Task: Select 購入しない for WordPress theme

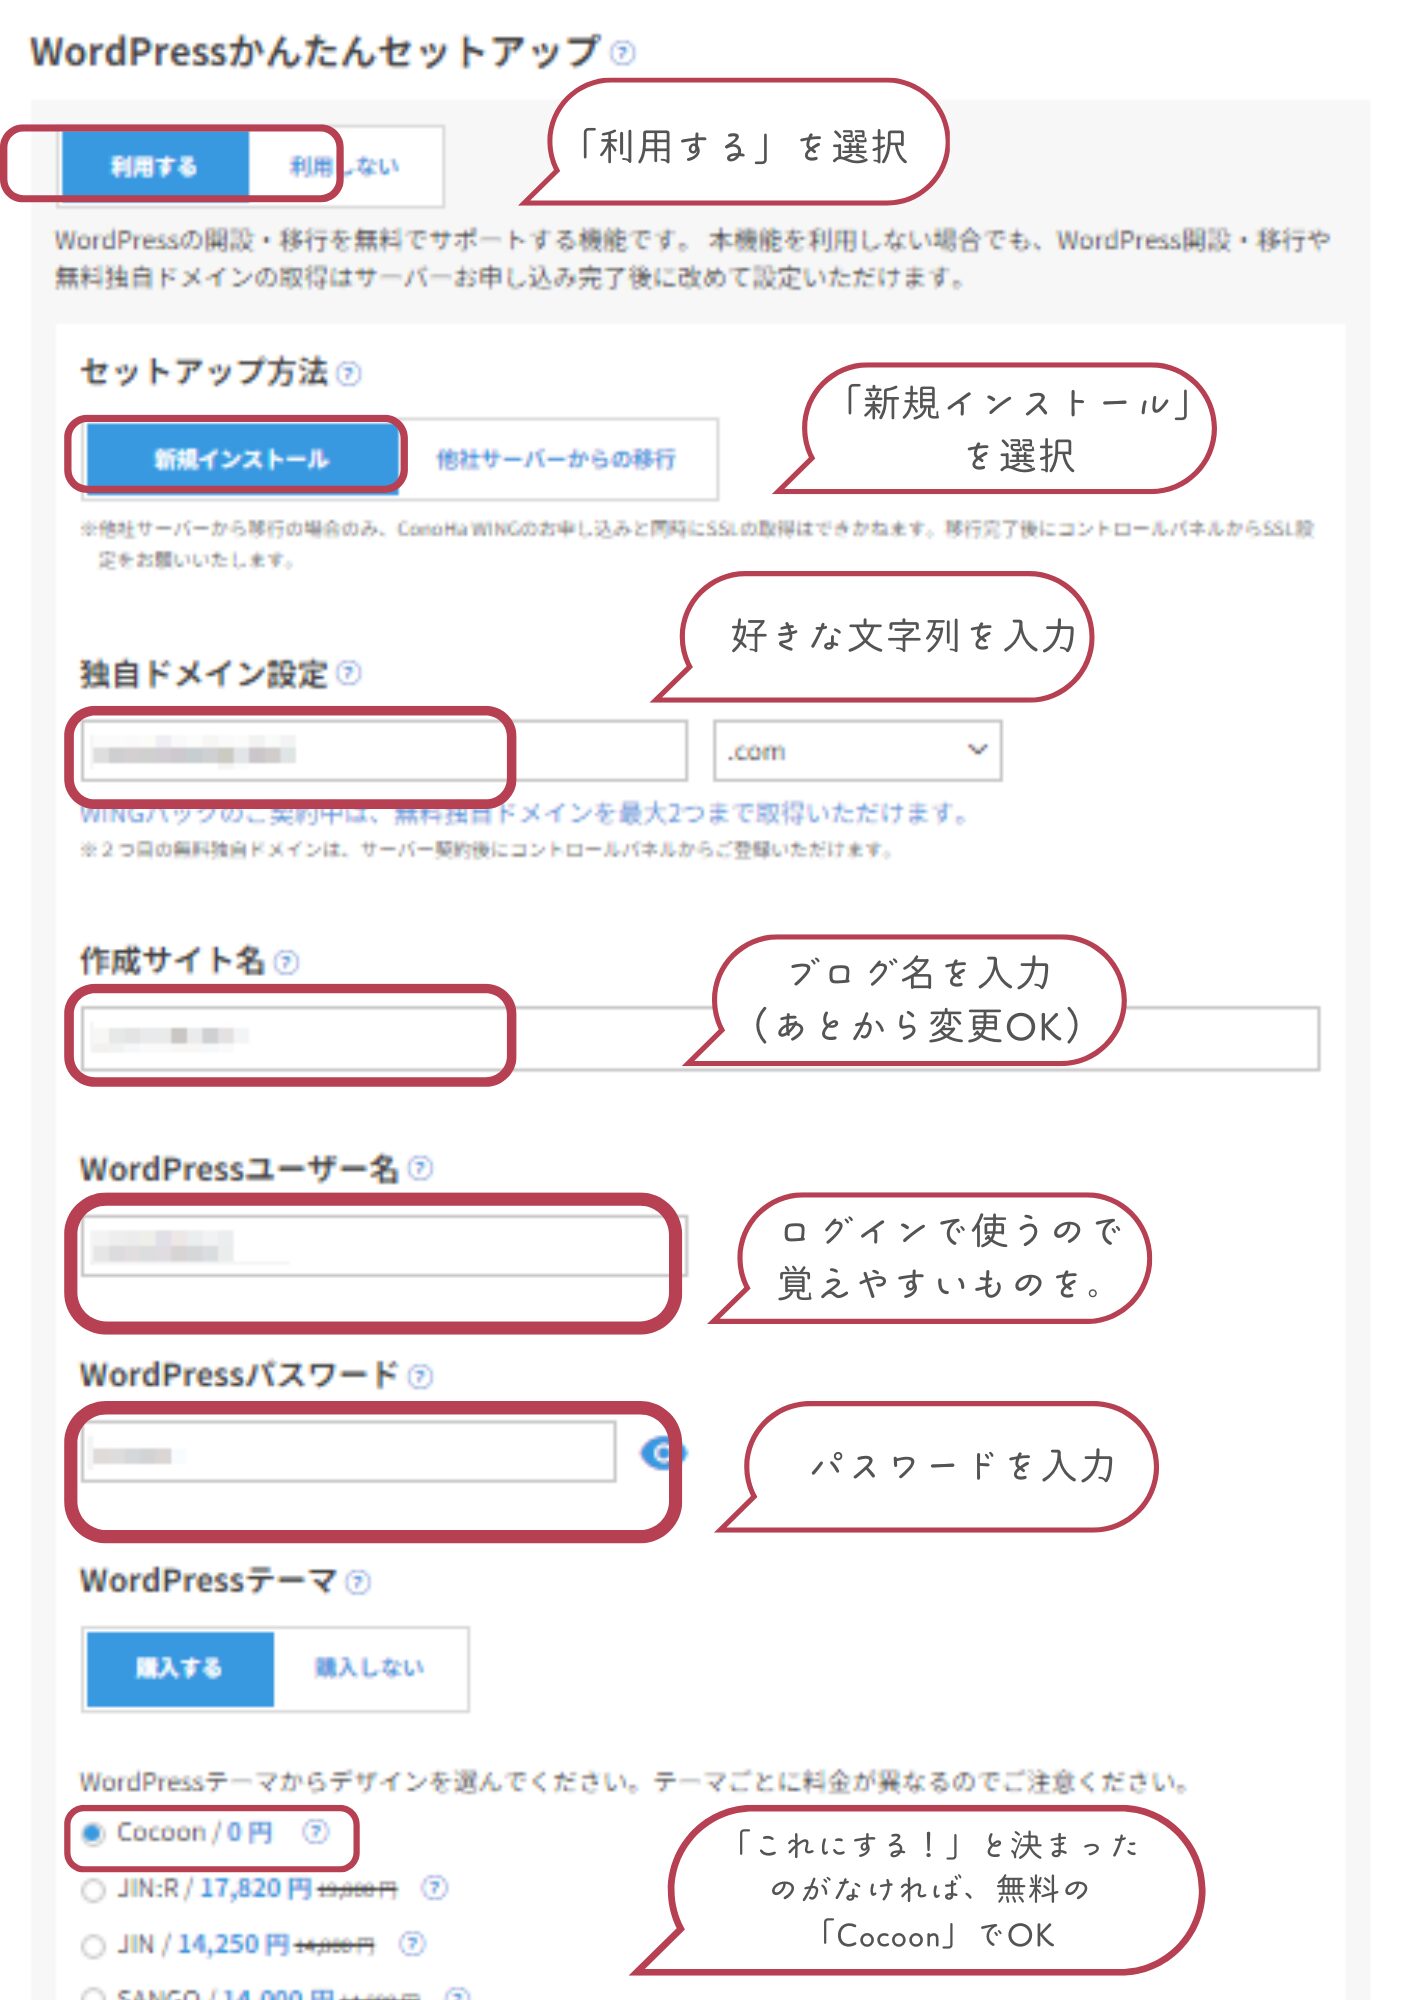Action: click(370, 1668)
